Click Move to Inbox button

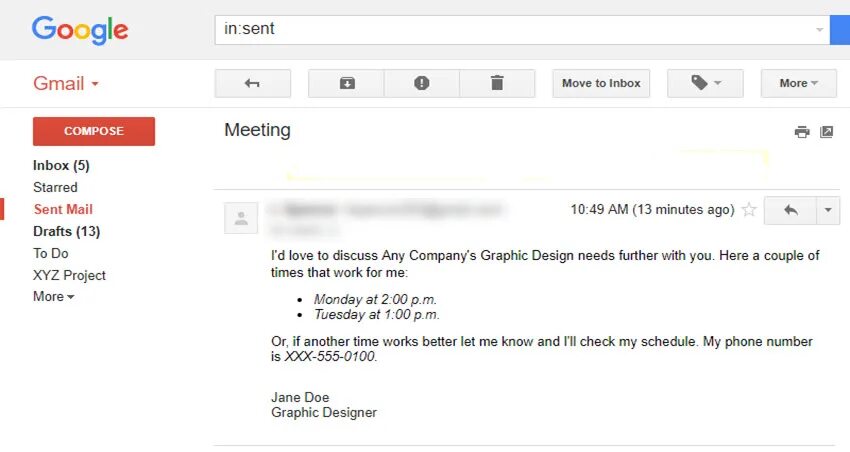tap(601, 83)
